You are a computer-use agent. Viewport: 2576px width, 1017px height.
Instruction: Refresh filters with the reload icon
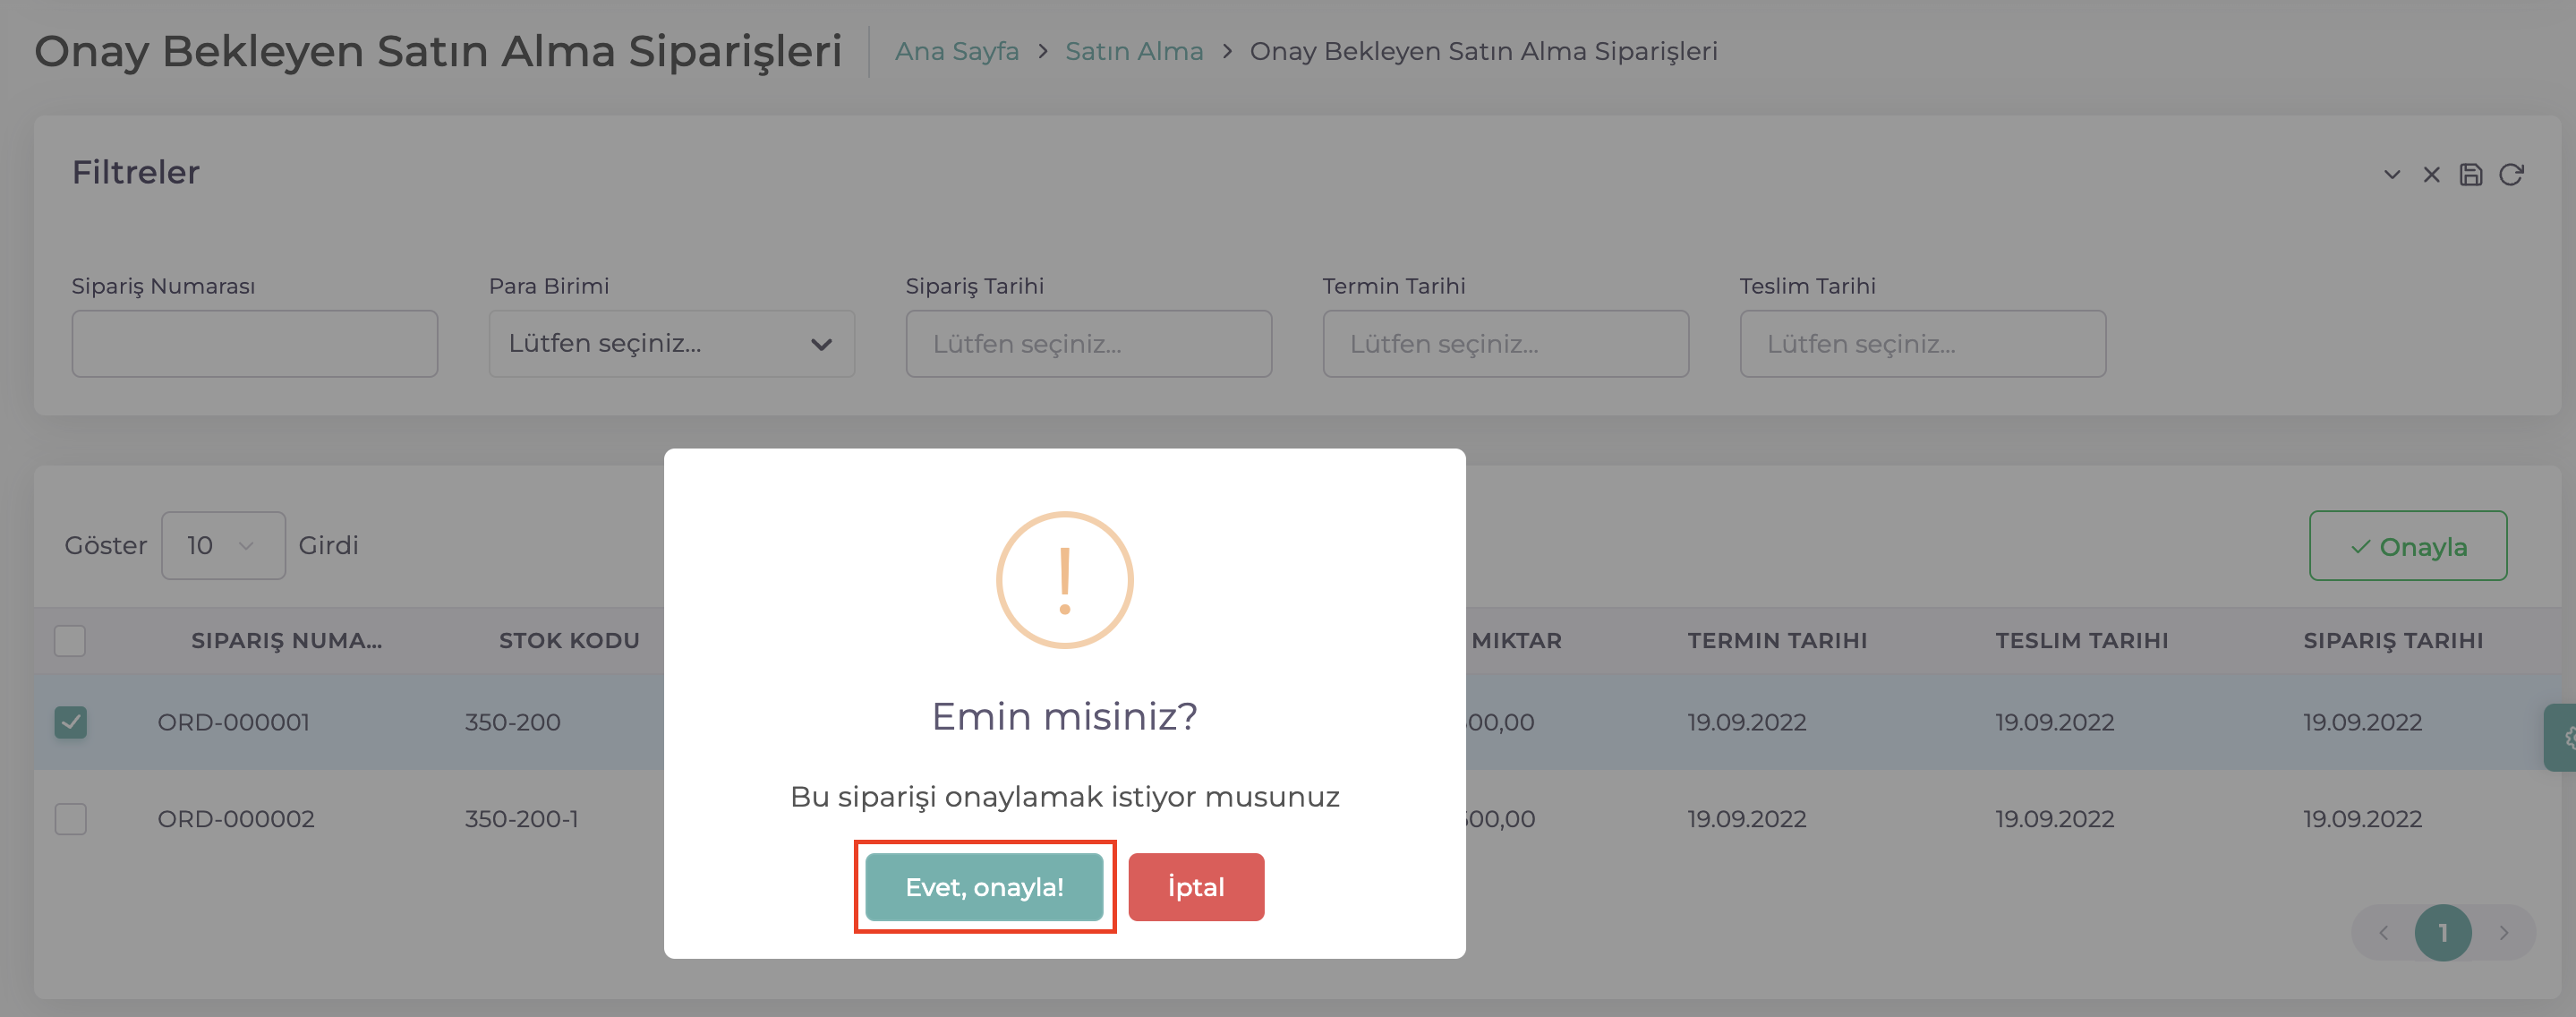[x=2511, y=175]
